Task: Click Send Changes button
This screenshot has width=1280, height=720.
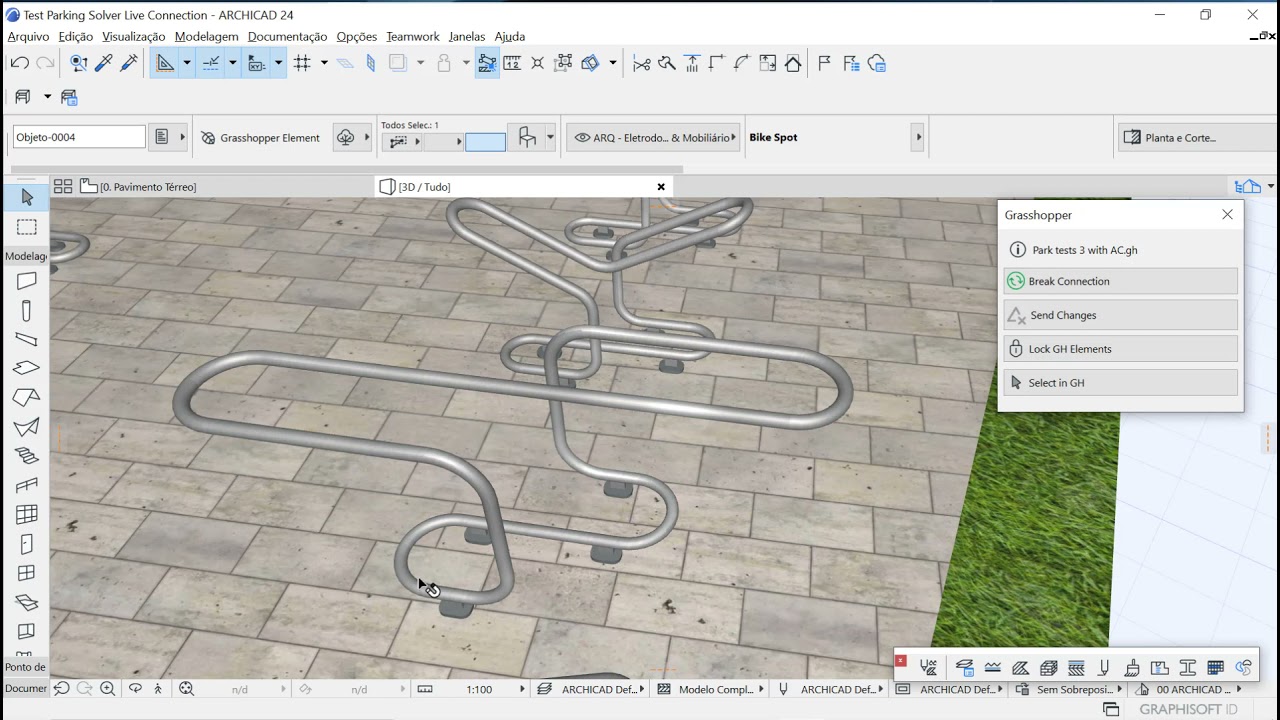Action: pos(1121,315)
